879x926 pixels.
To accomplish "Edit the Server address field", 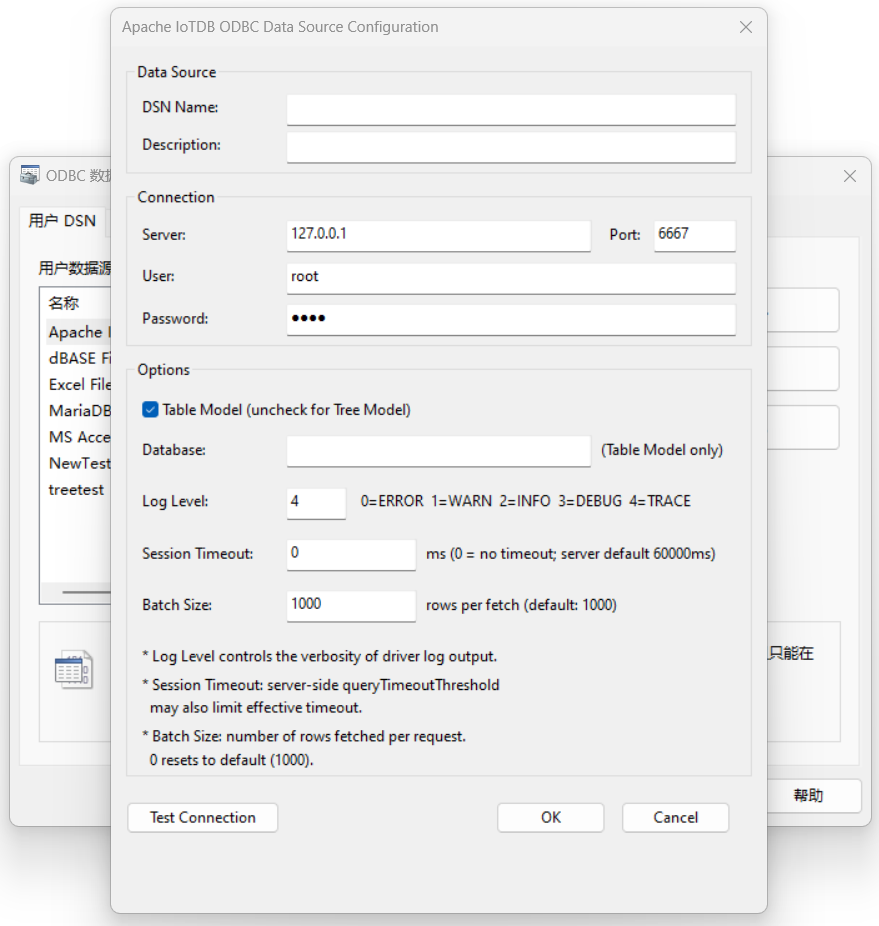I will [438, 234].
